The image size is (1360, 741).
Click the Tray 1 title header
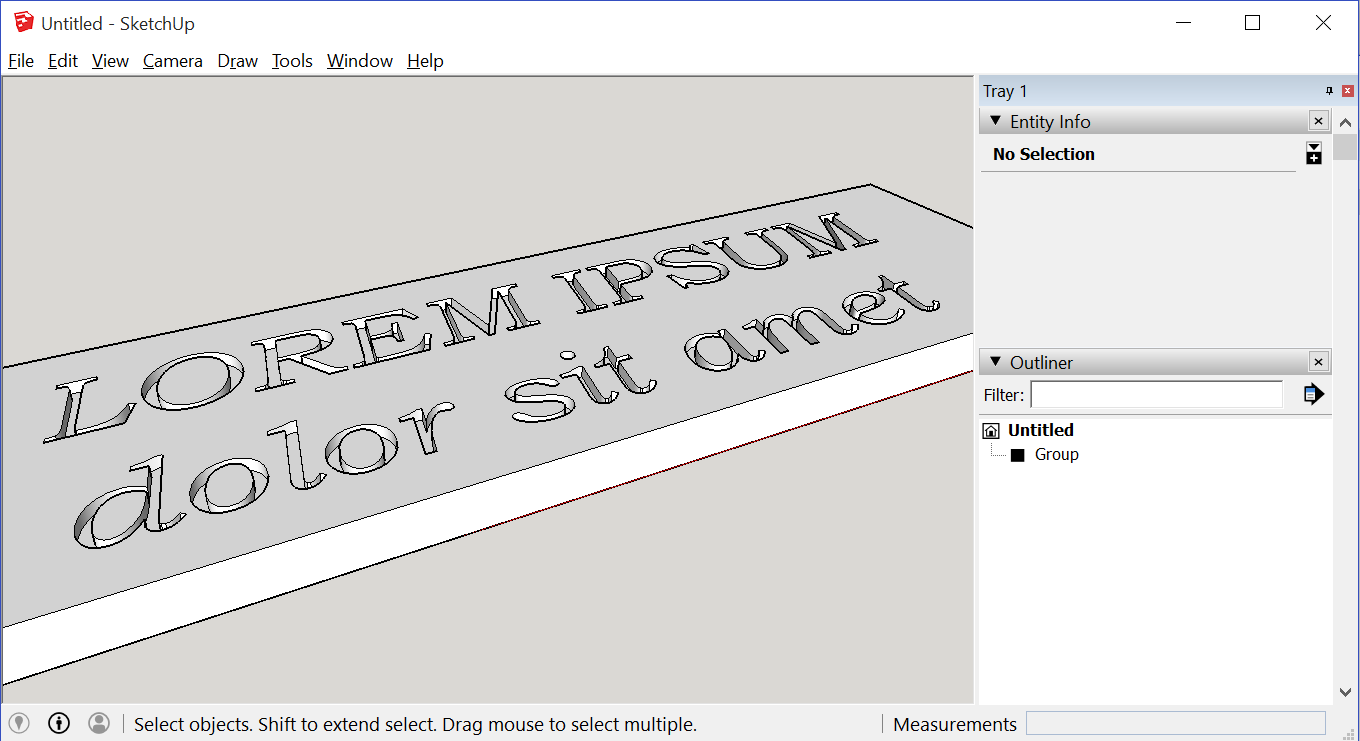pos(1005,91)
